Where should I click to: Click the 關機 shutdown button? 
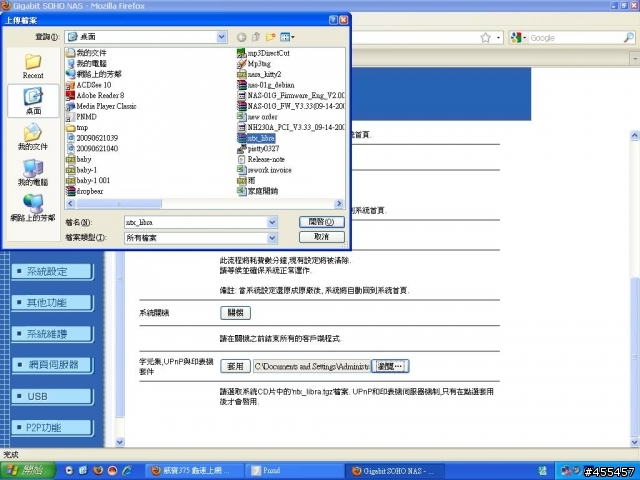236,313
